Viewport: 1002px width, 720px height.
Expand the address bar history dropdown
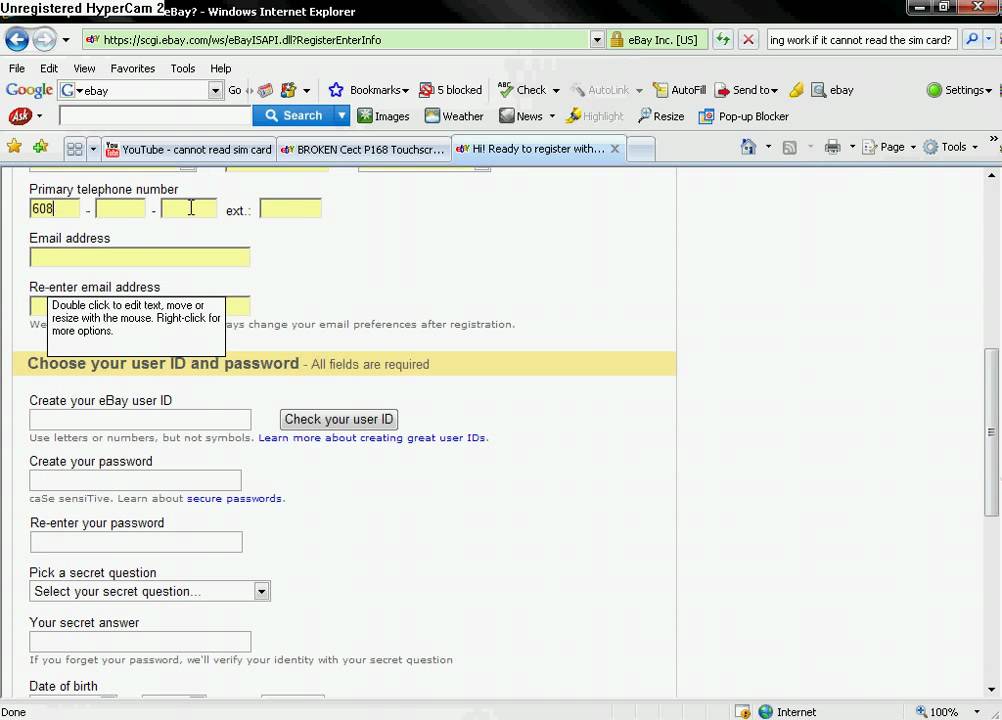click(x=597, y=40)
